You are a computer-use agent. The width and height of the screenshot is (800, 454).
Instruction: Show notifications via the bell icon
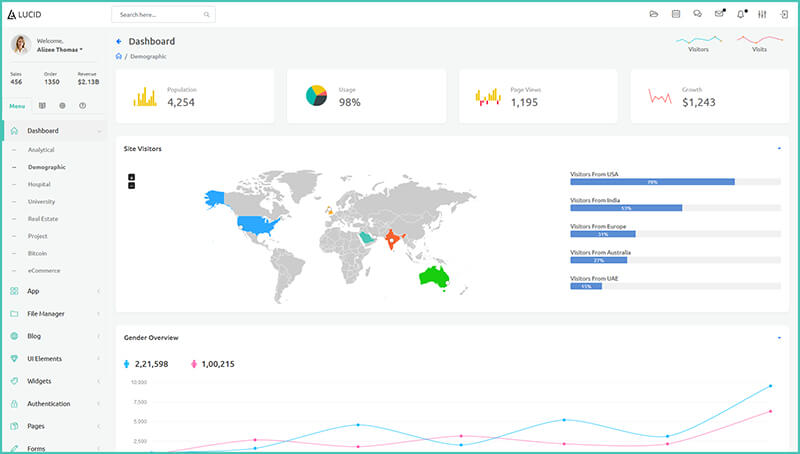pos(741,14)
